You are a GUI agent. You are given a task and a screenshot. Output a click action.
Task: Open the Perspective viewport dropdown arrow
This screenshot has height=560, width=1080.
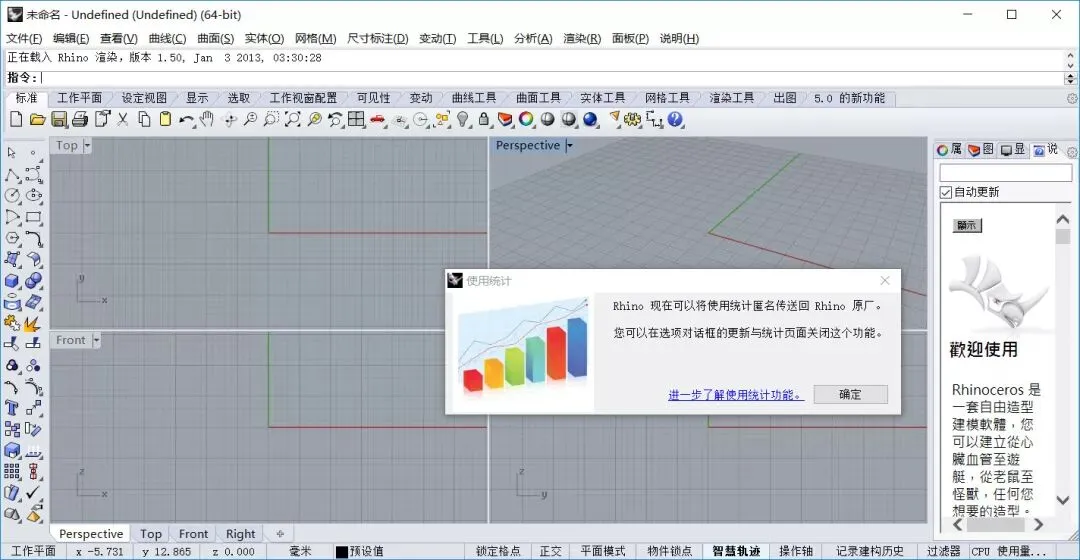point(570,145)
